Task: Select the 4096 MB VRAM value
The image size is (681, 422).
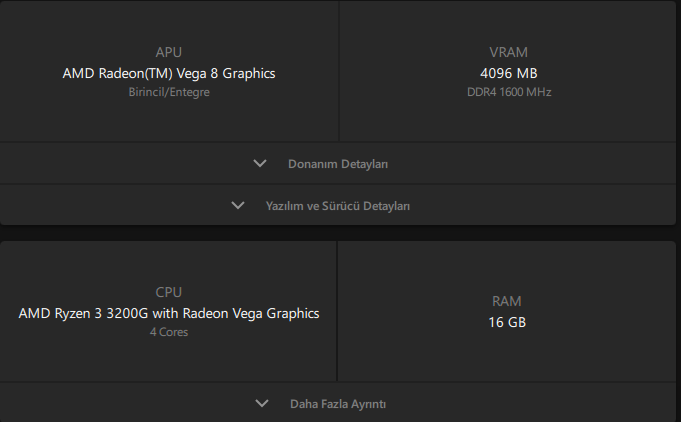Action: coord(509,73)
